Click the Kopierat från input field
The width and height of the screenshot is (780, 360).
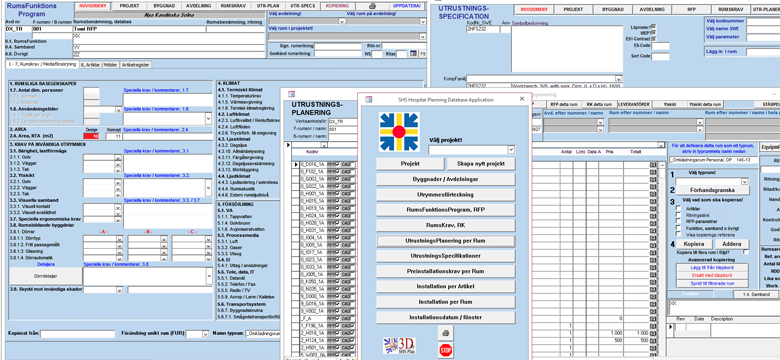[78, 334]
